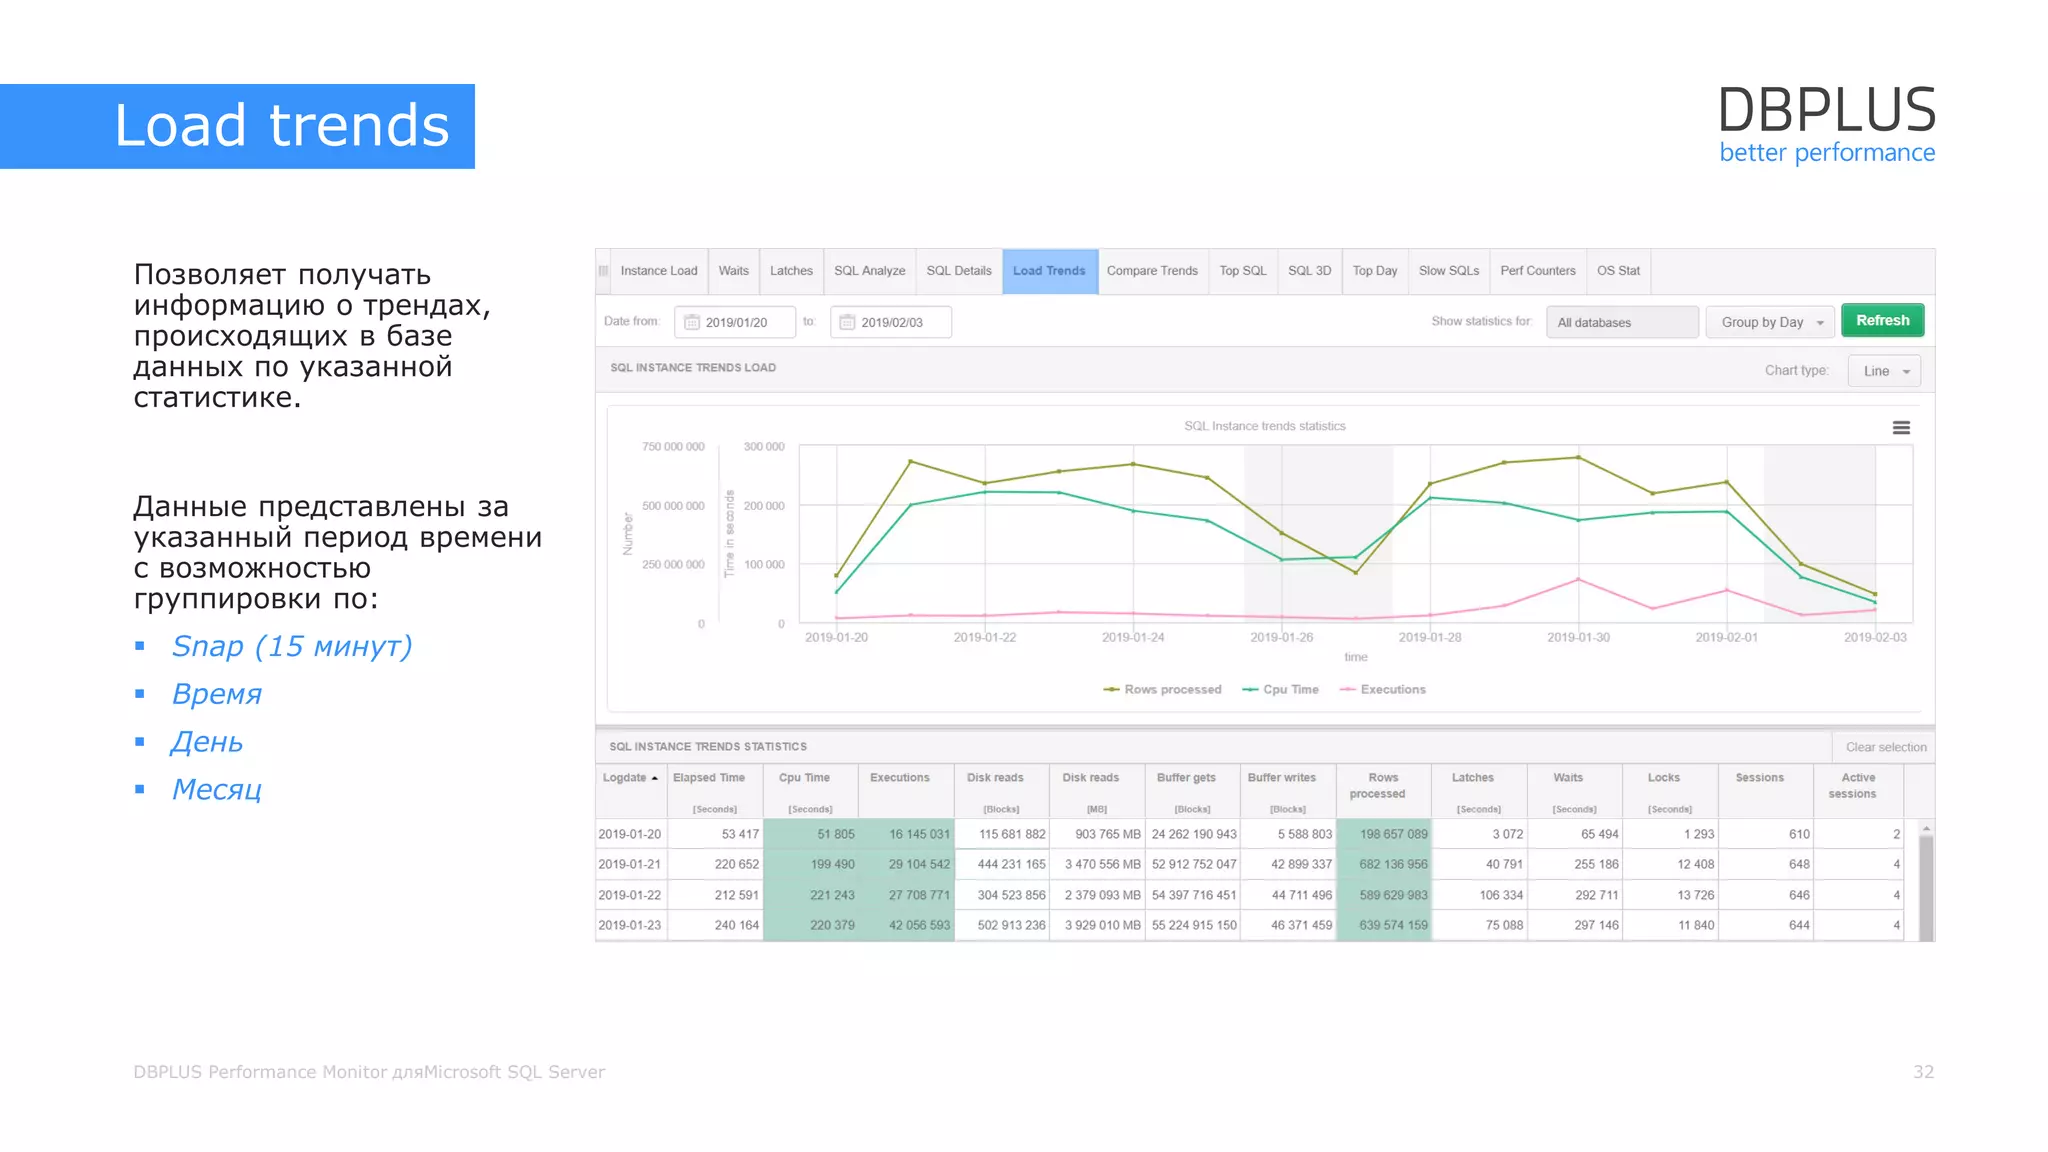
Task: Click Disk reads MB column header
Action: click(1096, 791)
